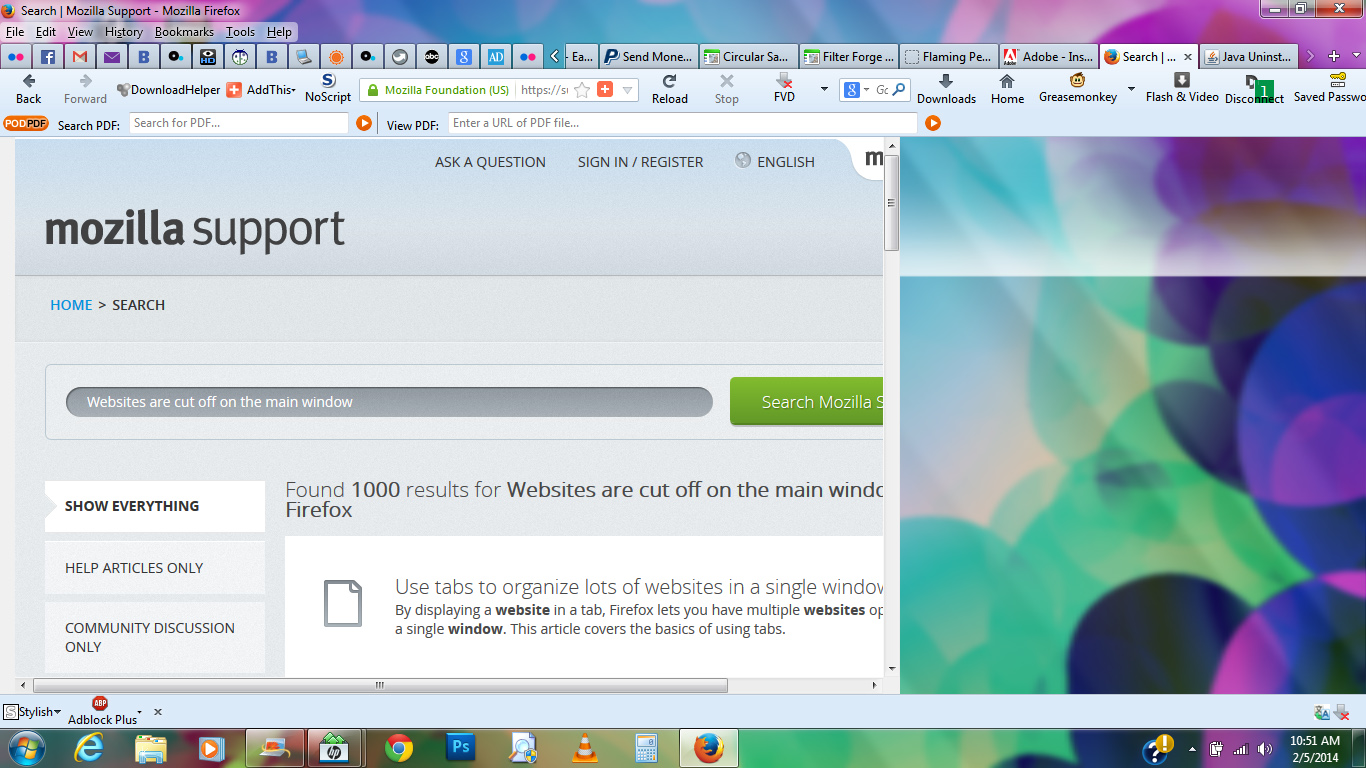Open a new tab with the plus button

[1333, 57]
